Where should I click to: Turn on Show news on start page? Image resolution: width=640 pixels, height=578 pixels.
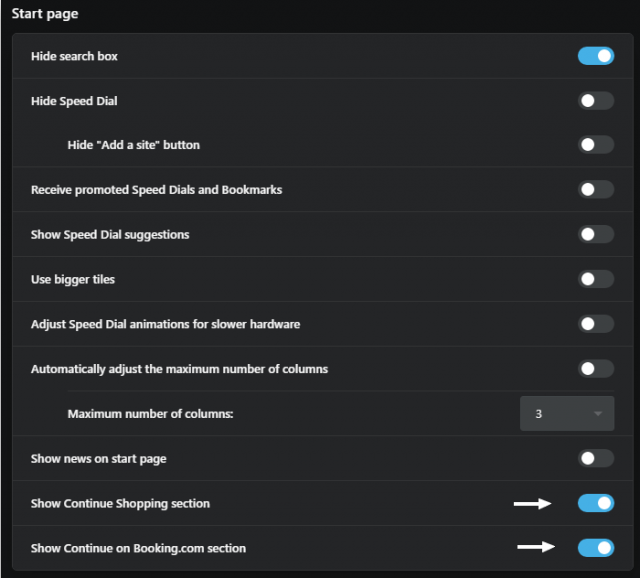(x=596, y=458)
